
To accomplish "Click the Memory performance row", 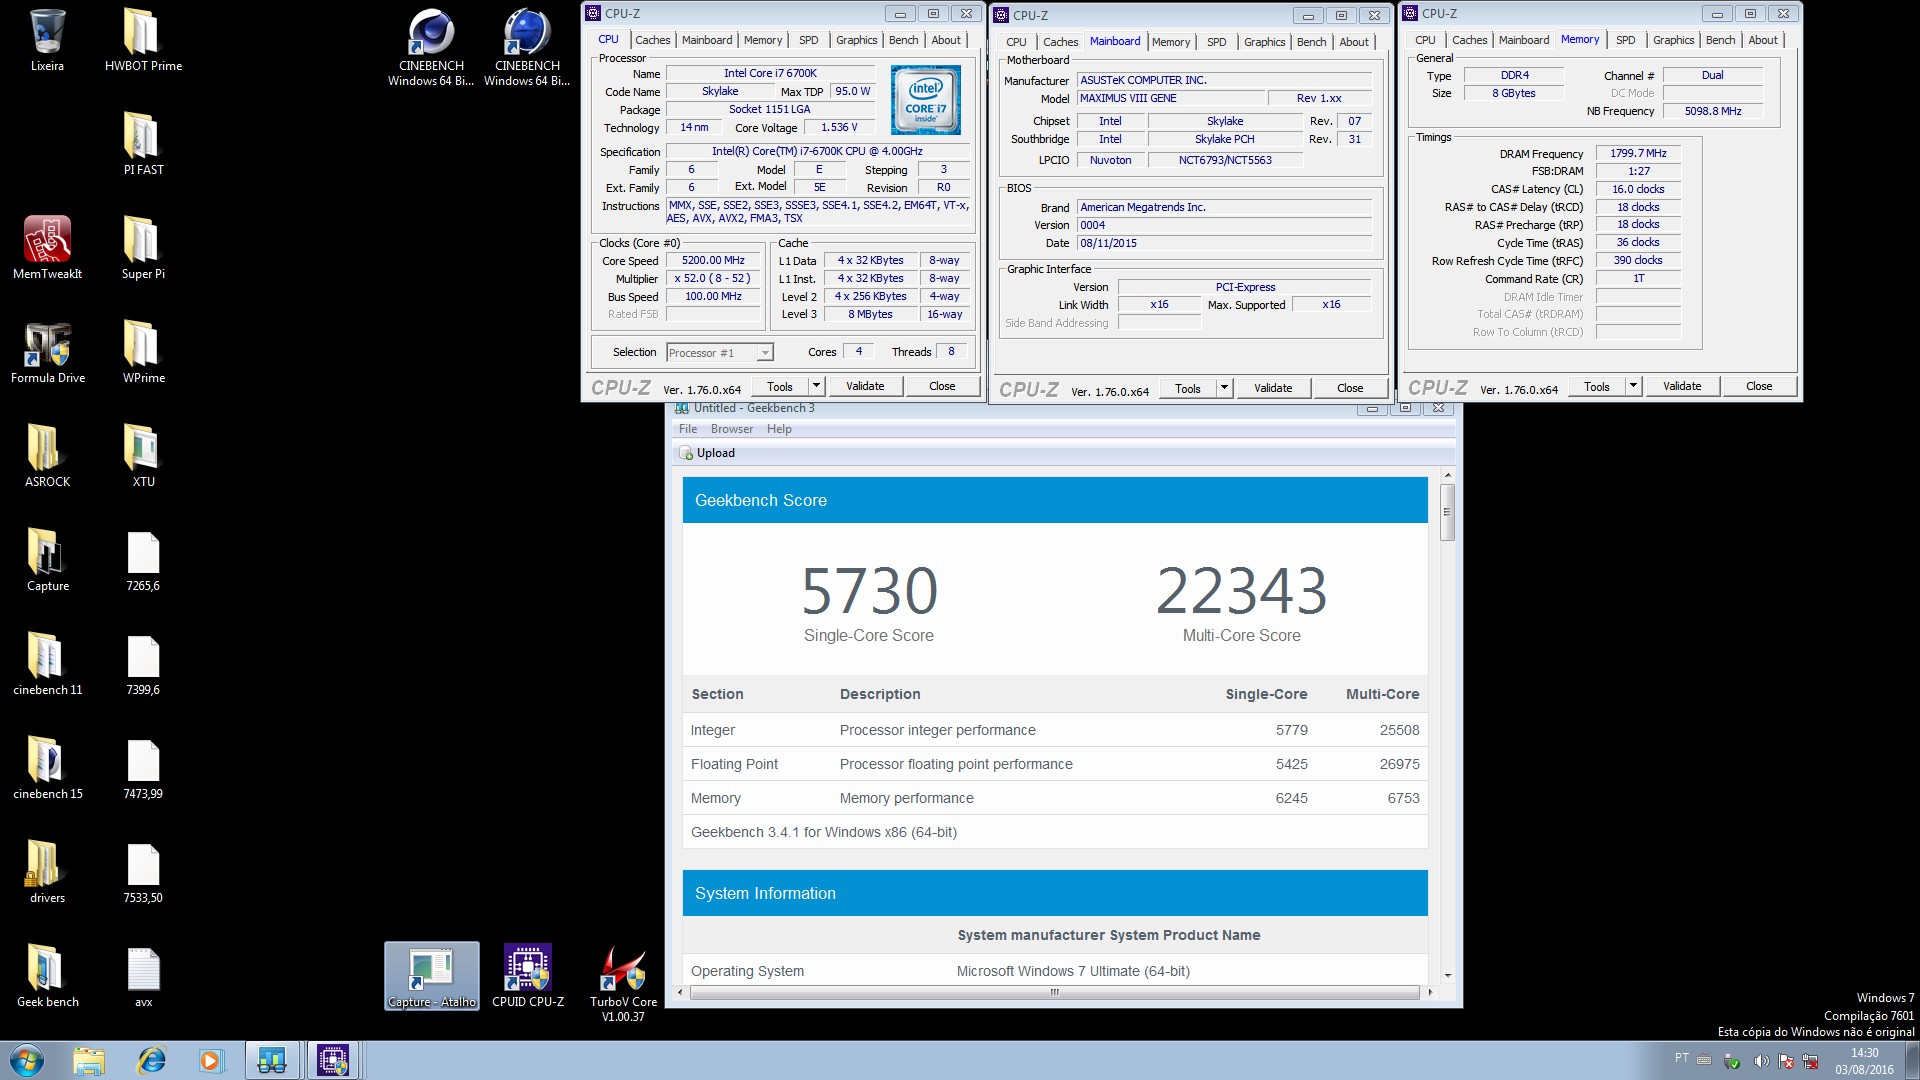I will [1055, 798].
